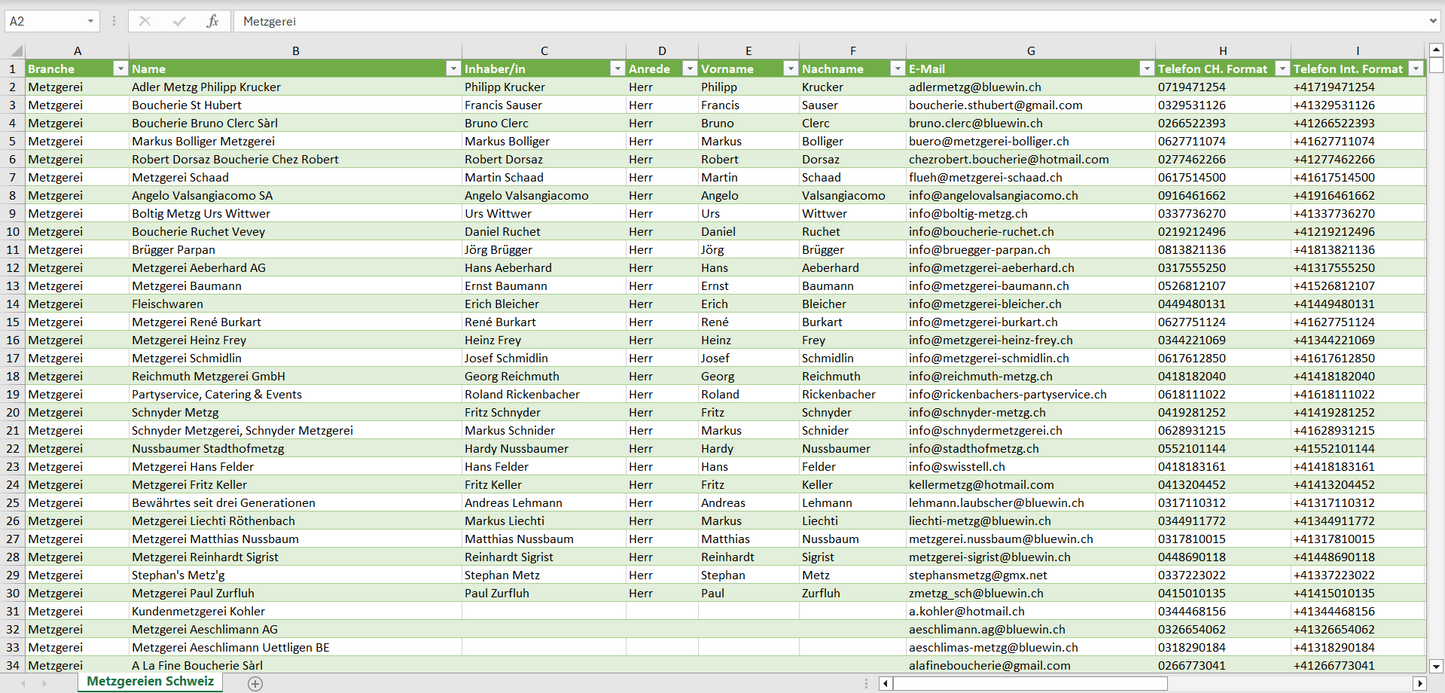
Task: Open the Branche column filter dropdown
Action: (120, 69)
